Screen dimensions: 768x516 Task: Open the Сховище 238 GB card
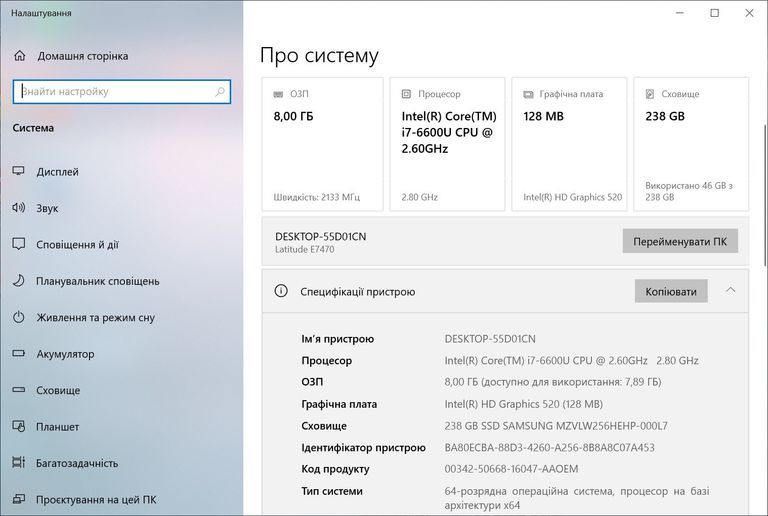point(688,144)
